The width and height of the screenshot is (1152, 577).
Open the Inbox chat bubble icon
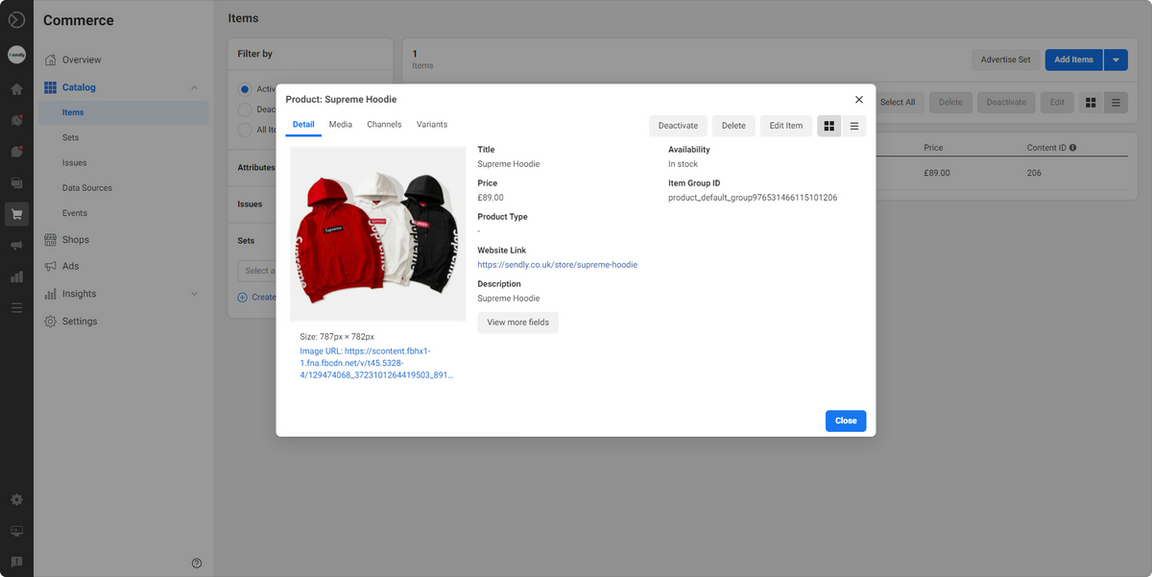pyautogui.click(x=16, y=151)
